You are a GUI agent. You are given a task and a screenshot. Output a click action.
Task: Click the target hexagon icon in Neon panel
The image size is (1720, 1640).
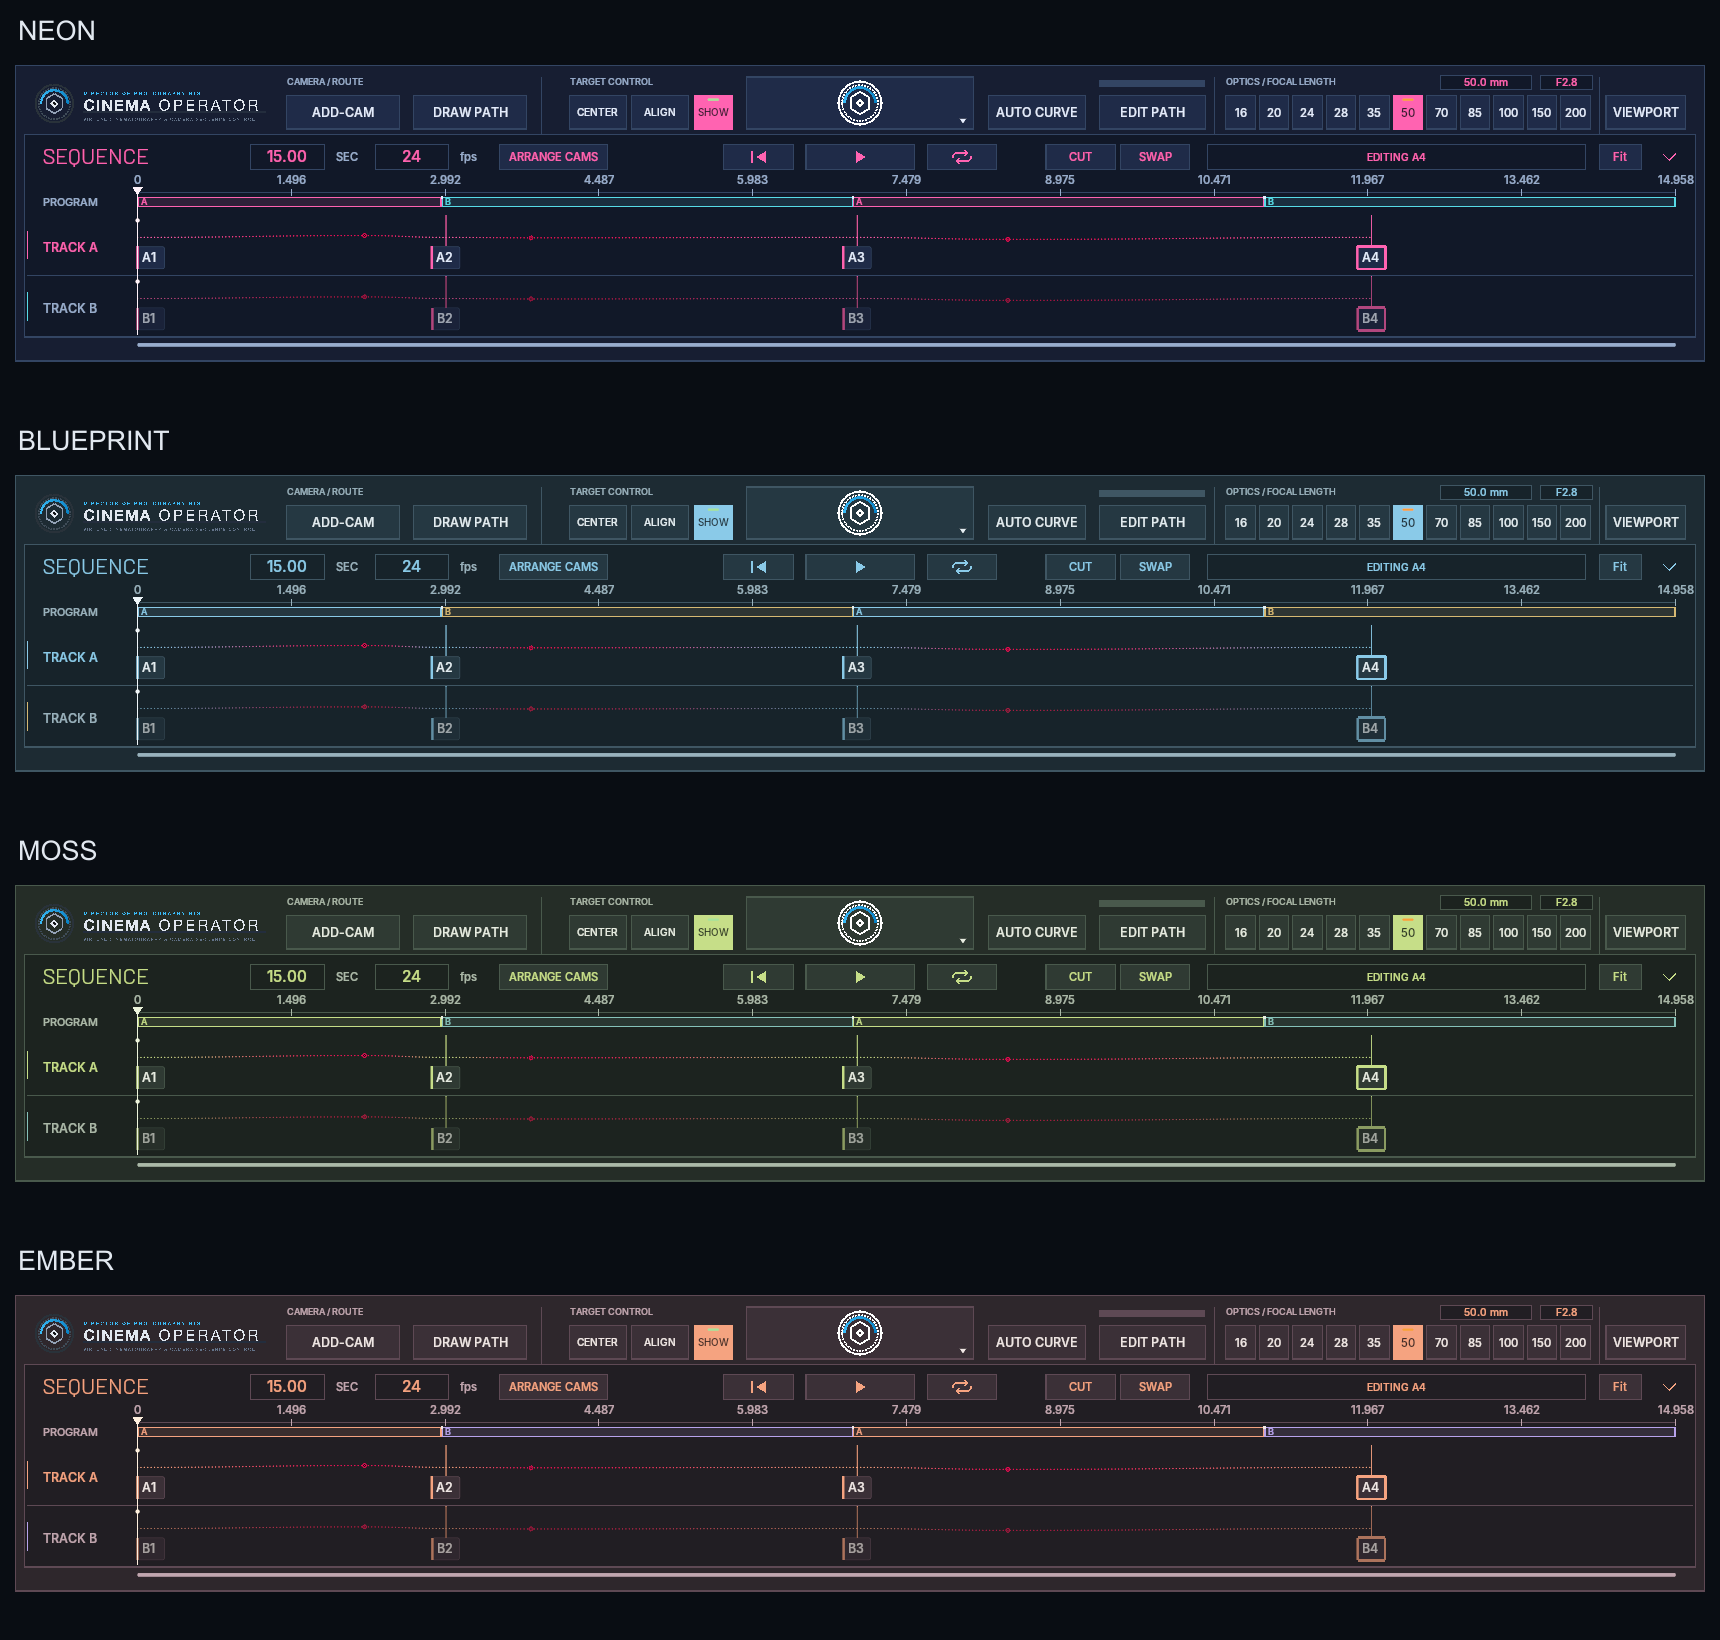tap(860, 103)
